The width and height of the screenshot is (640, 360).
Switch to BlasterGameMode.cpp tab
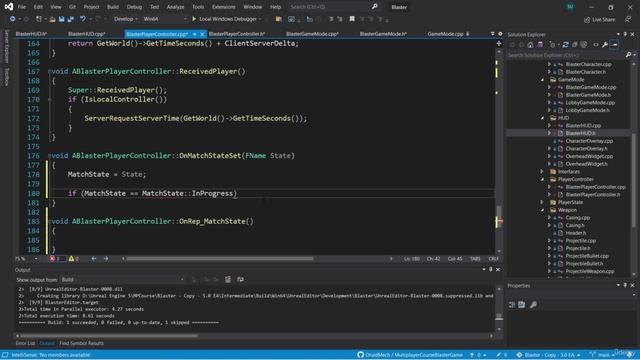tap(312, 34)
